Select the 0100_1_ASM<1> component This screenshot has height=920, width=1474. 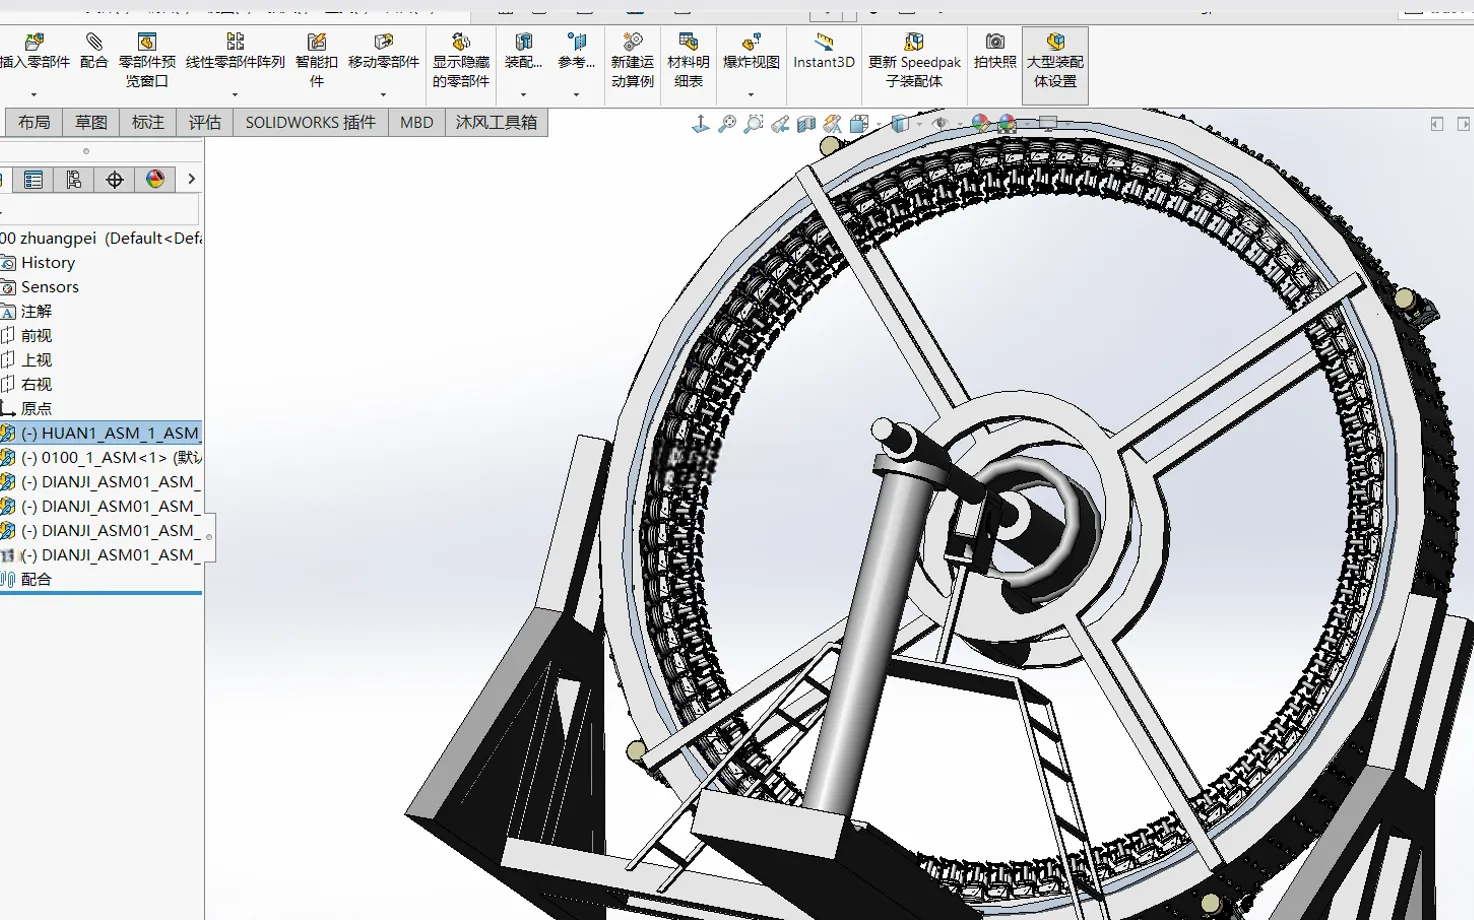pyautogui.click(x=101, y=457)
